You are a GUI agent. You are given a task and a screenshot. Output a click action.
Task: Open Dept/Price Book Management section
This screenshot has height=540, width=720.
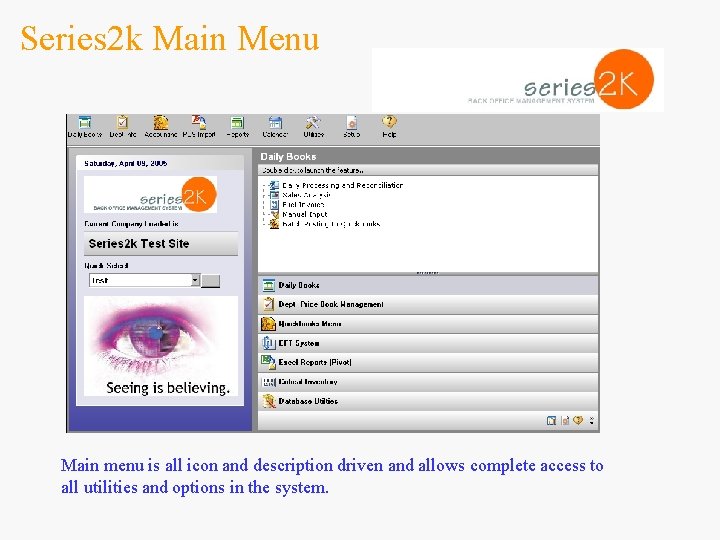coord(428,304)
